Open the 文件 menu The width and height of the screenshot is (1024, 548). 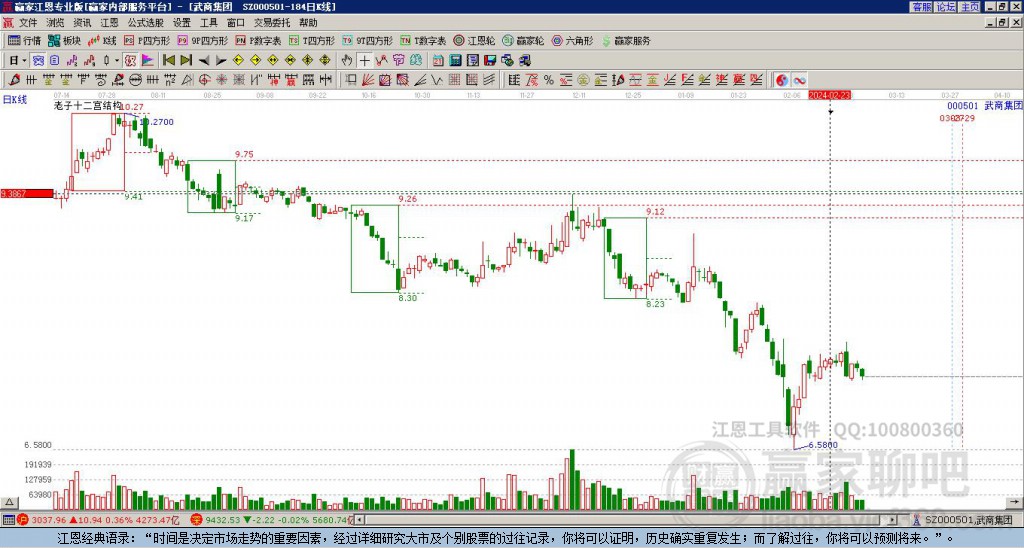pos(28,23)
